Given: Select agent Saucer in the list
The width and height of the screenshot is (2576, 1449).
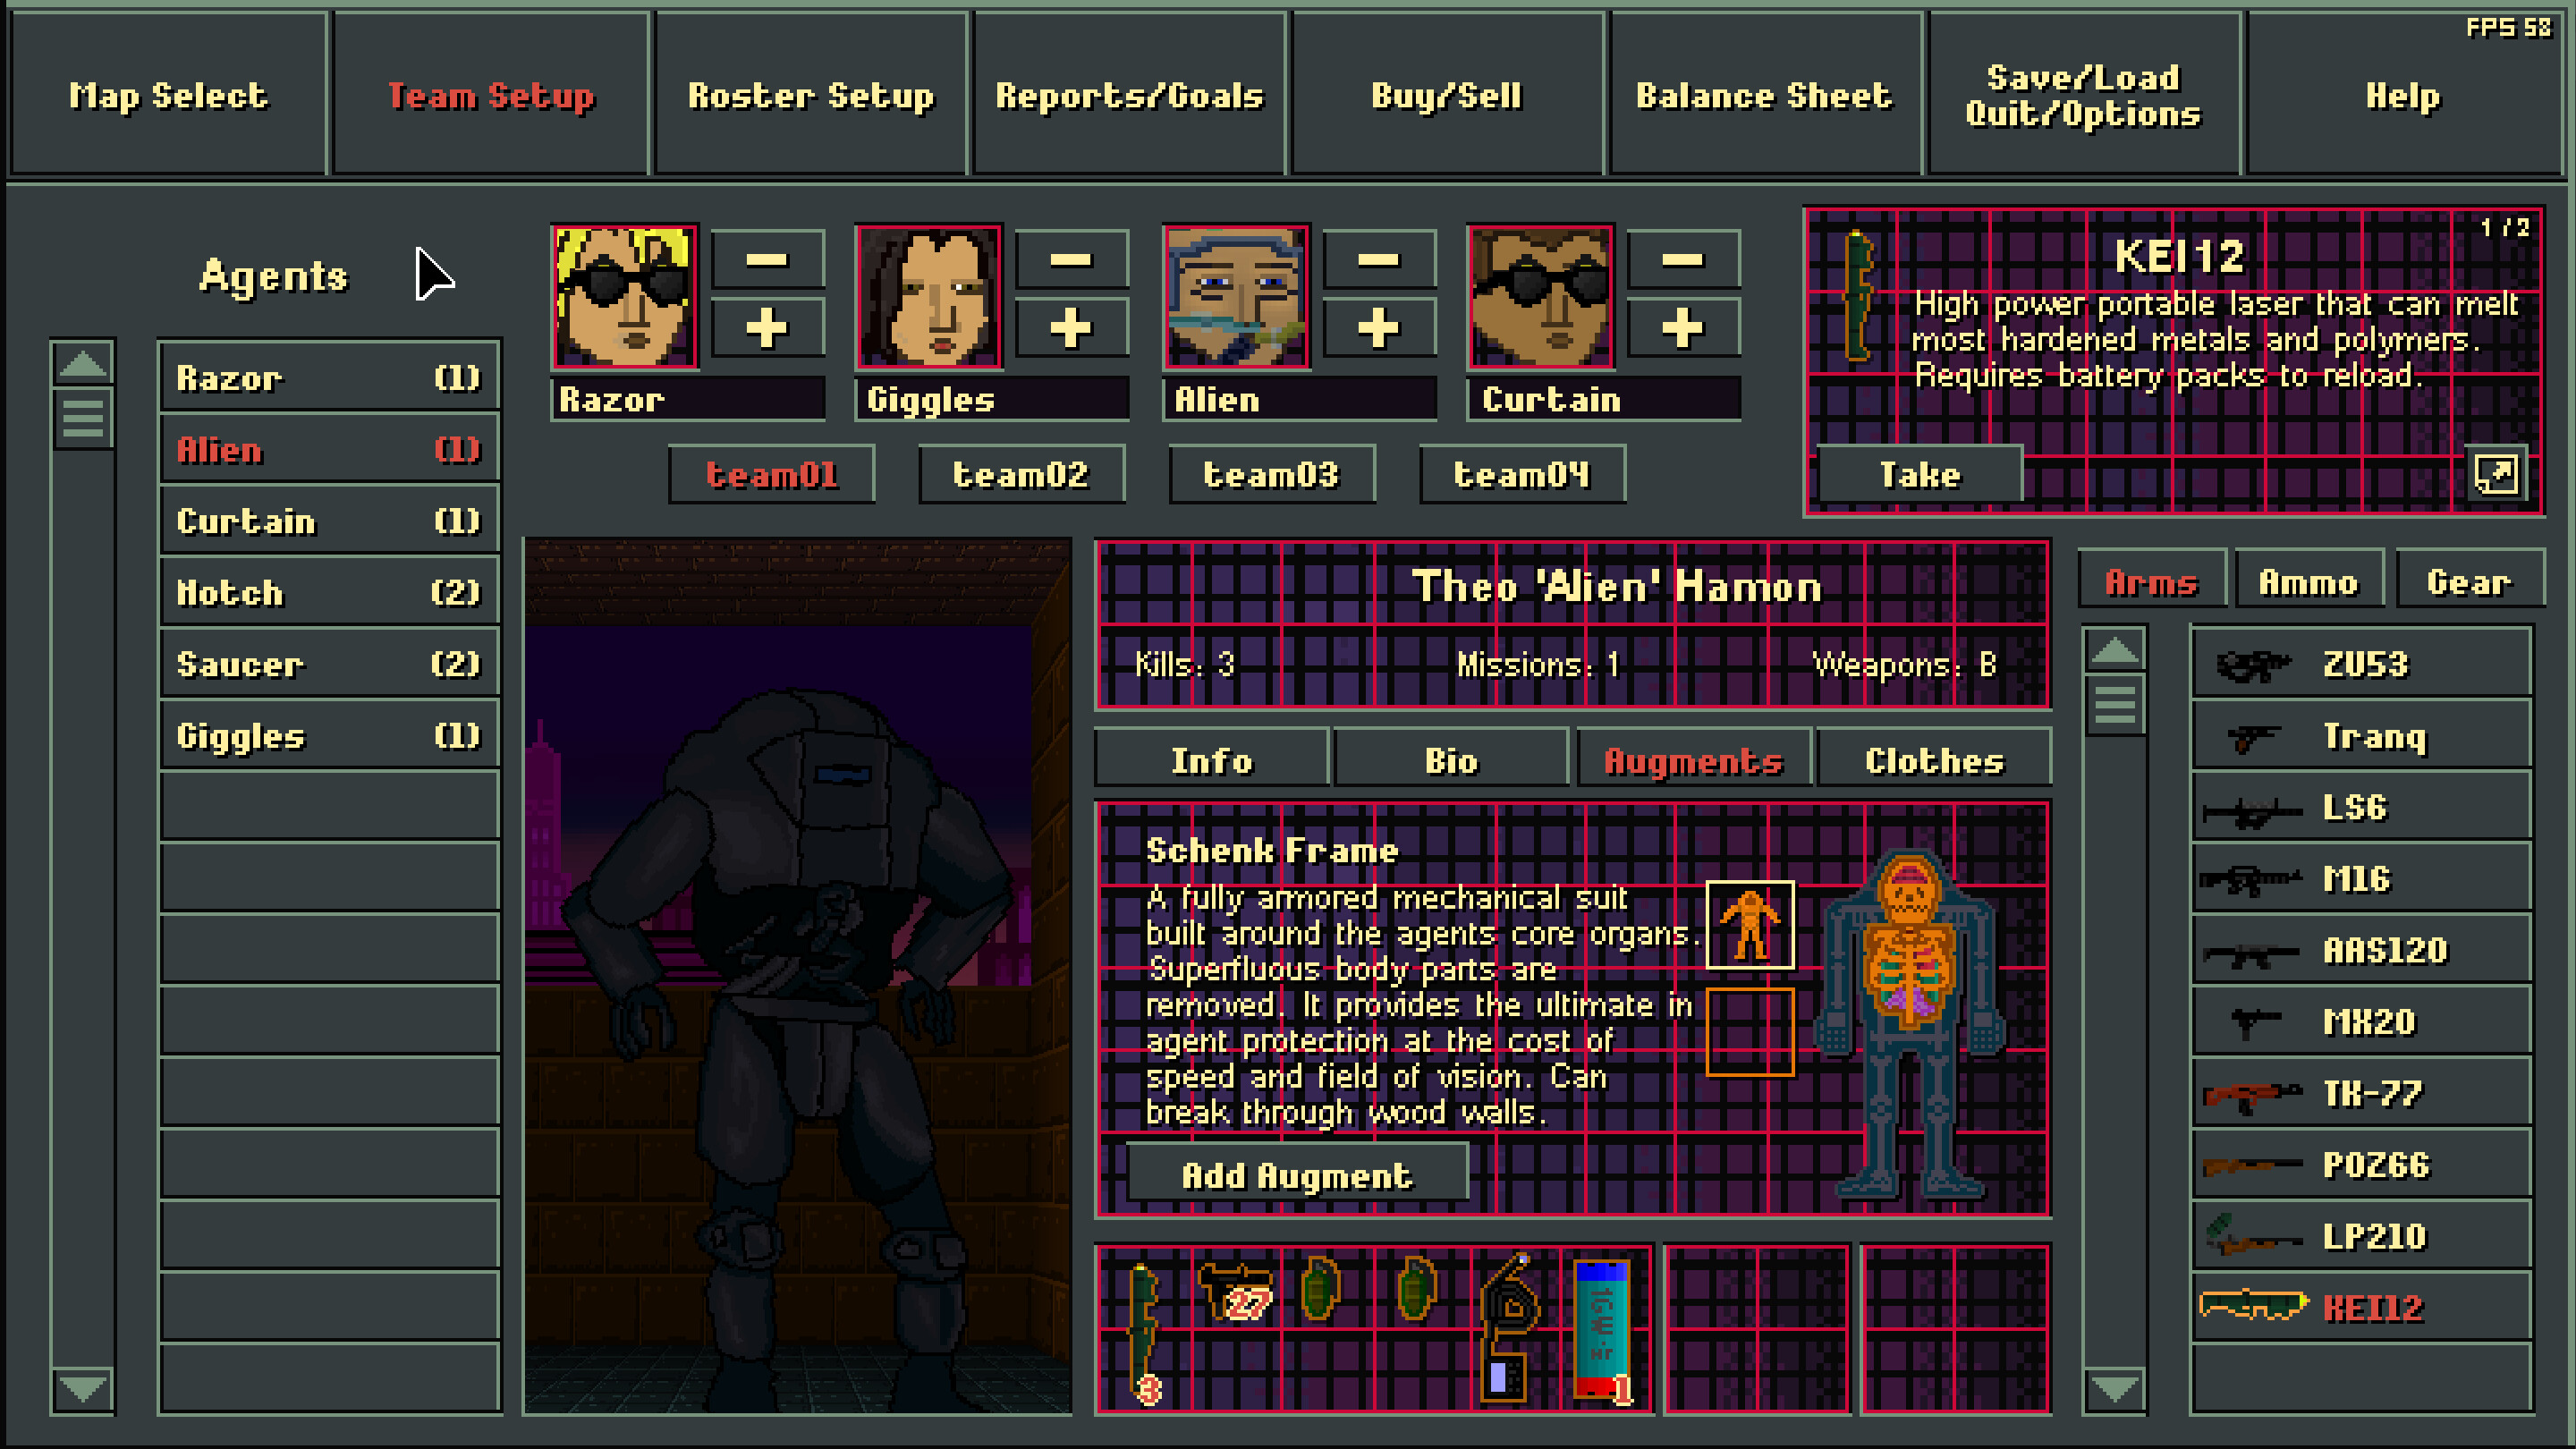Looking at the screenshot, I should pos(329,664).
